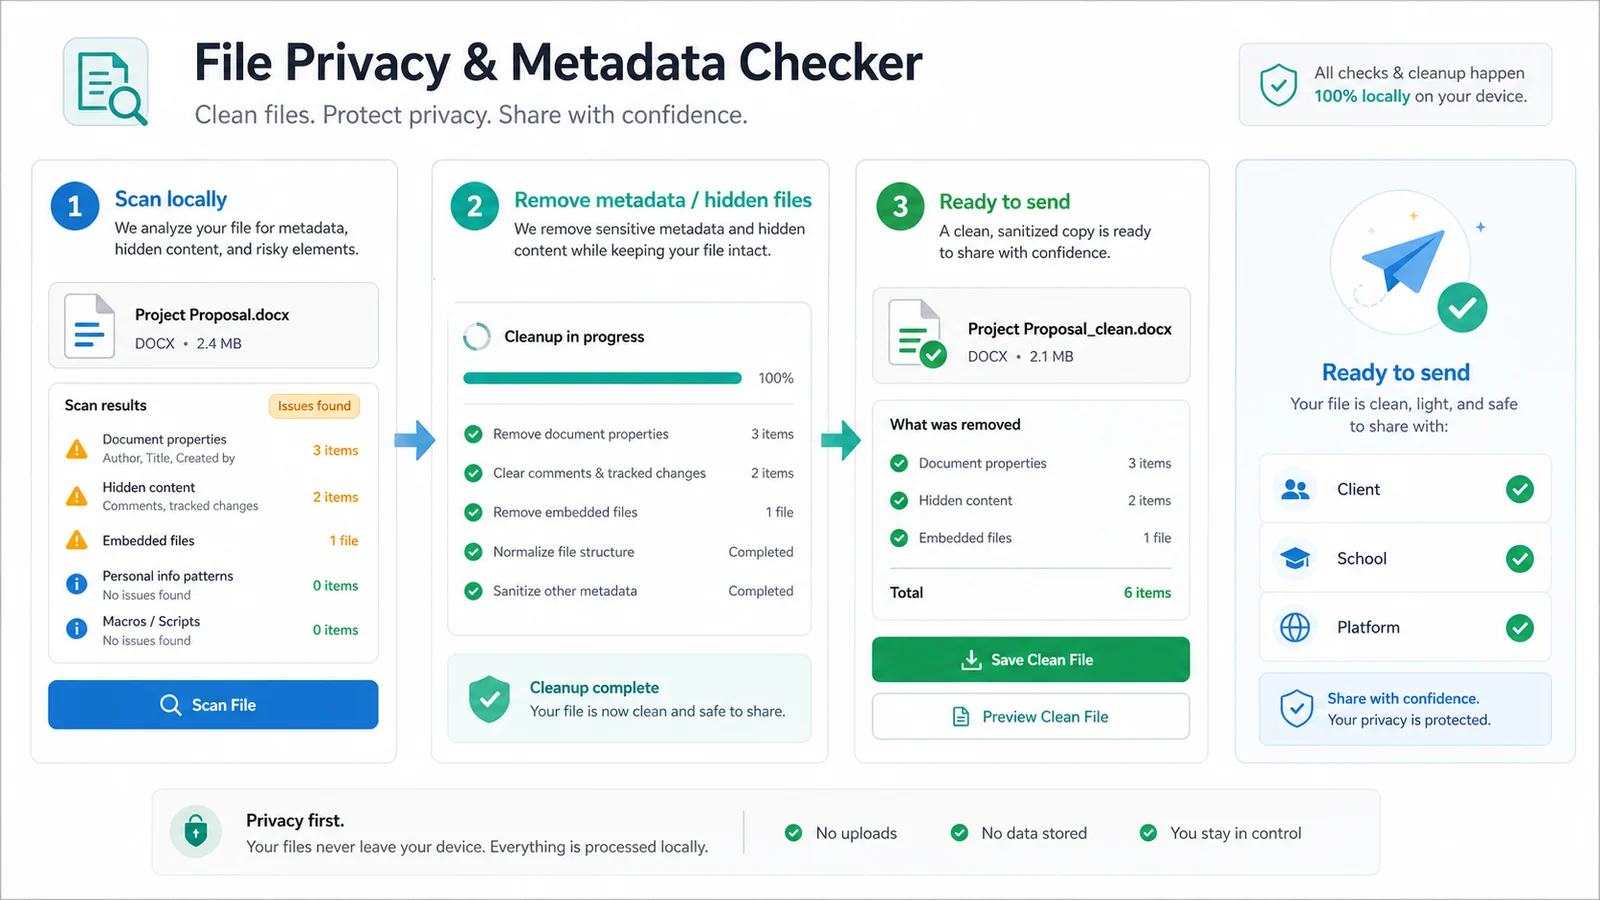The image size is (1600, 900).
Task: Click the File Privacy Checker logo icon
Action: [106, 83]
